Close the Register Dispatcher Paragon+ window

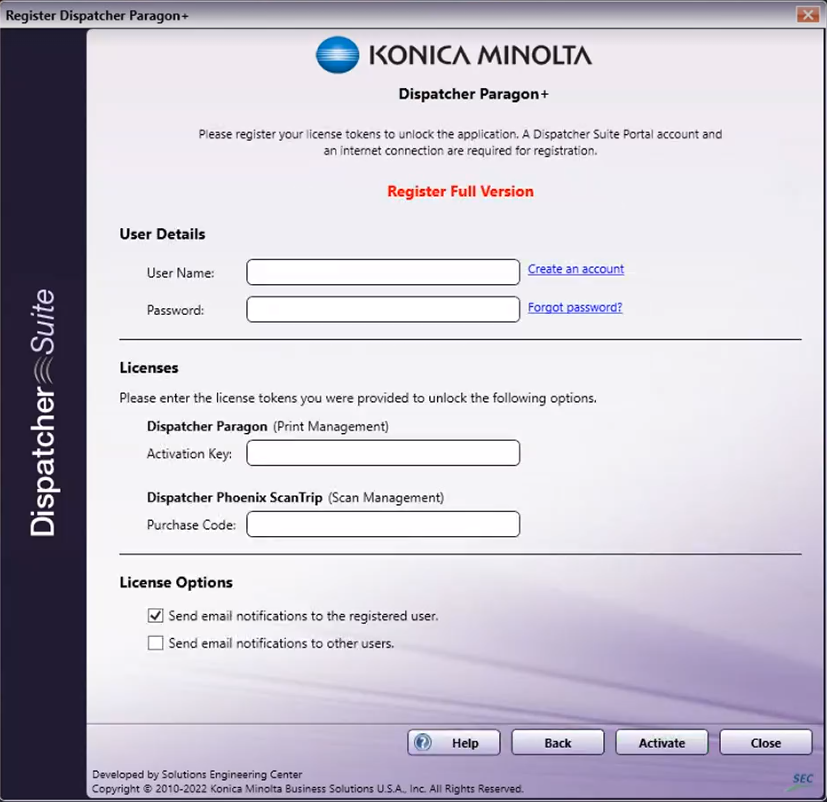(807, 14)
